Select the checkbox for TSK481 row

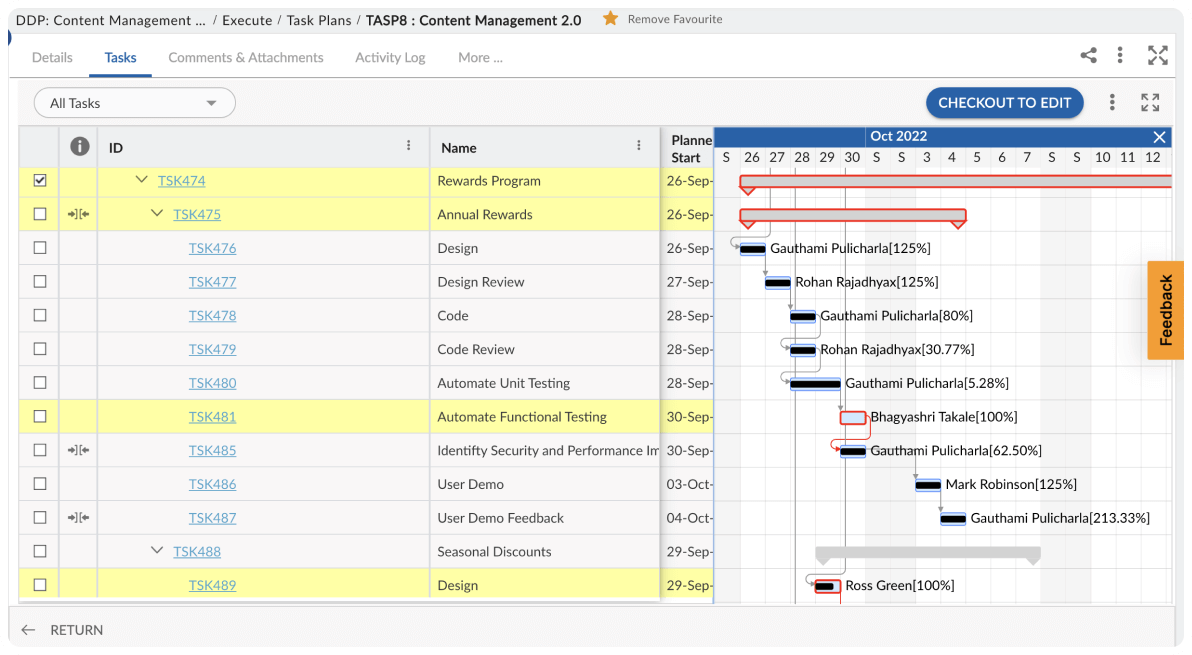(x=40, y=417)
